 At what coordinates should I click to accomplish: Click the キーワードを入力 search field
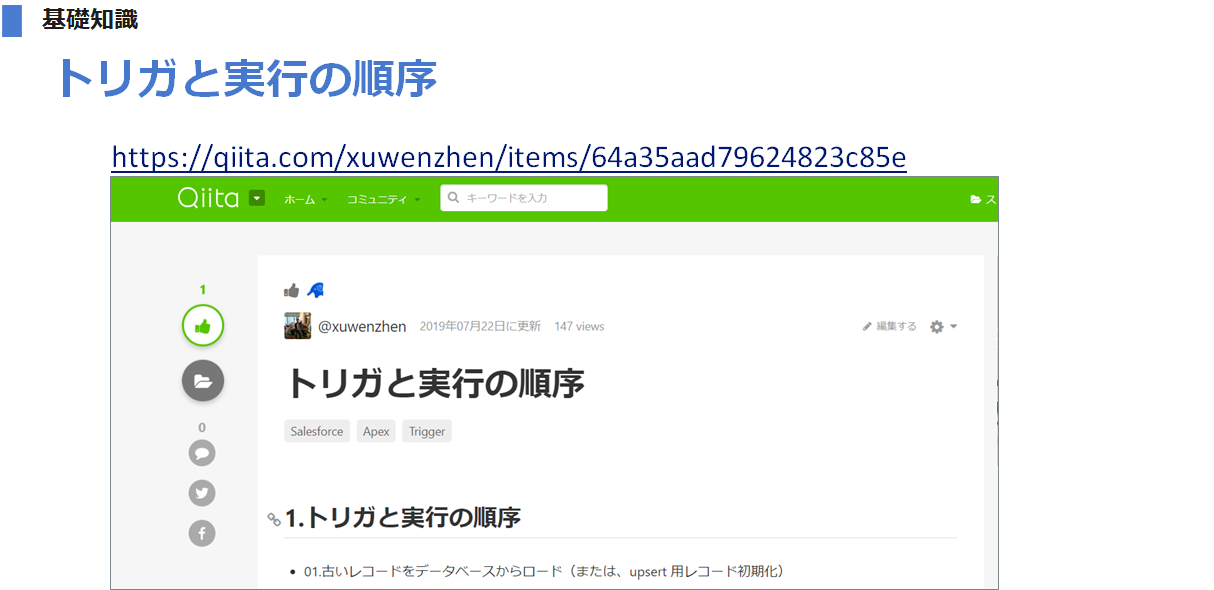point(523,198)
